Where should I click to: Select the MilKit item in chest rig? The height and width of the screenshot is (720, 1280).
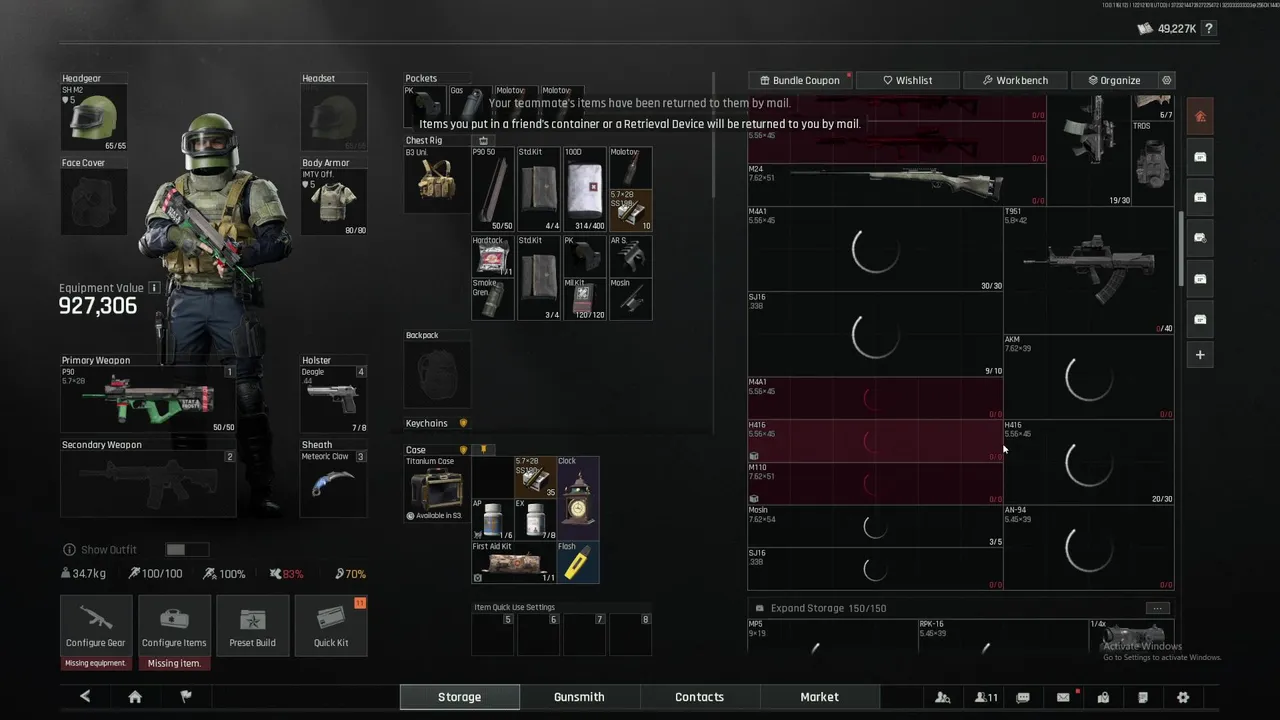[x=585, y=299]
